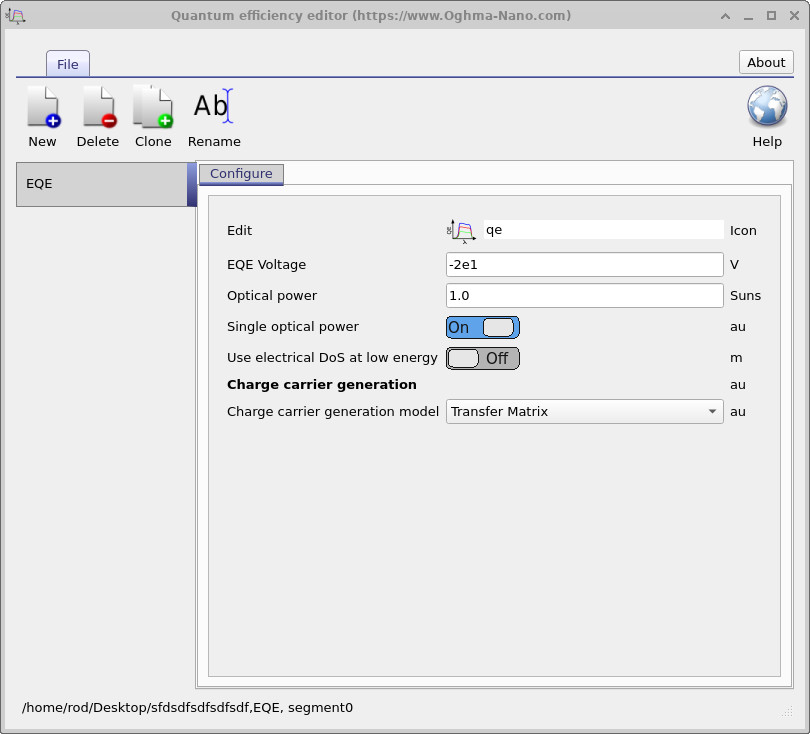Focus the Optical power text box
Viewport: 810px width, 734px height.
pyautogui.click(x=584, y=296)
